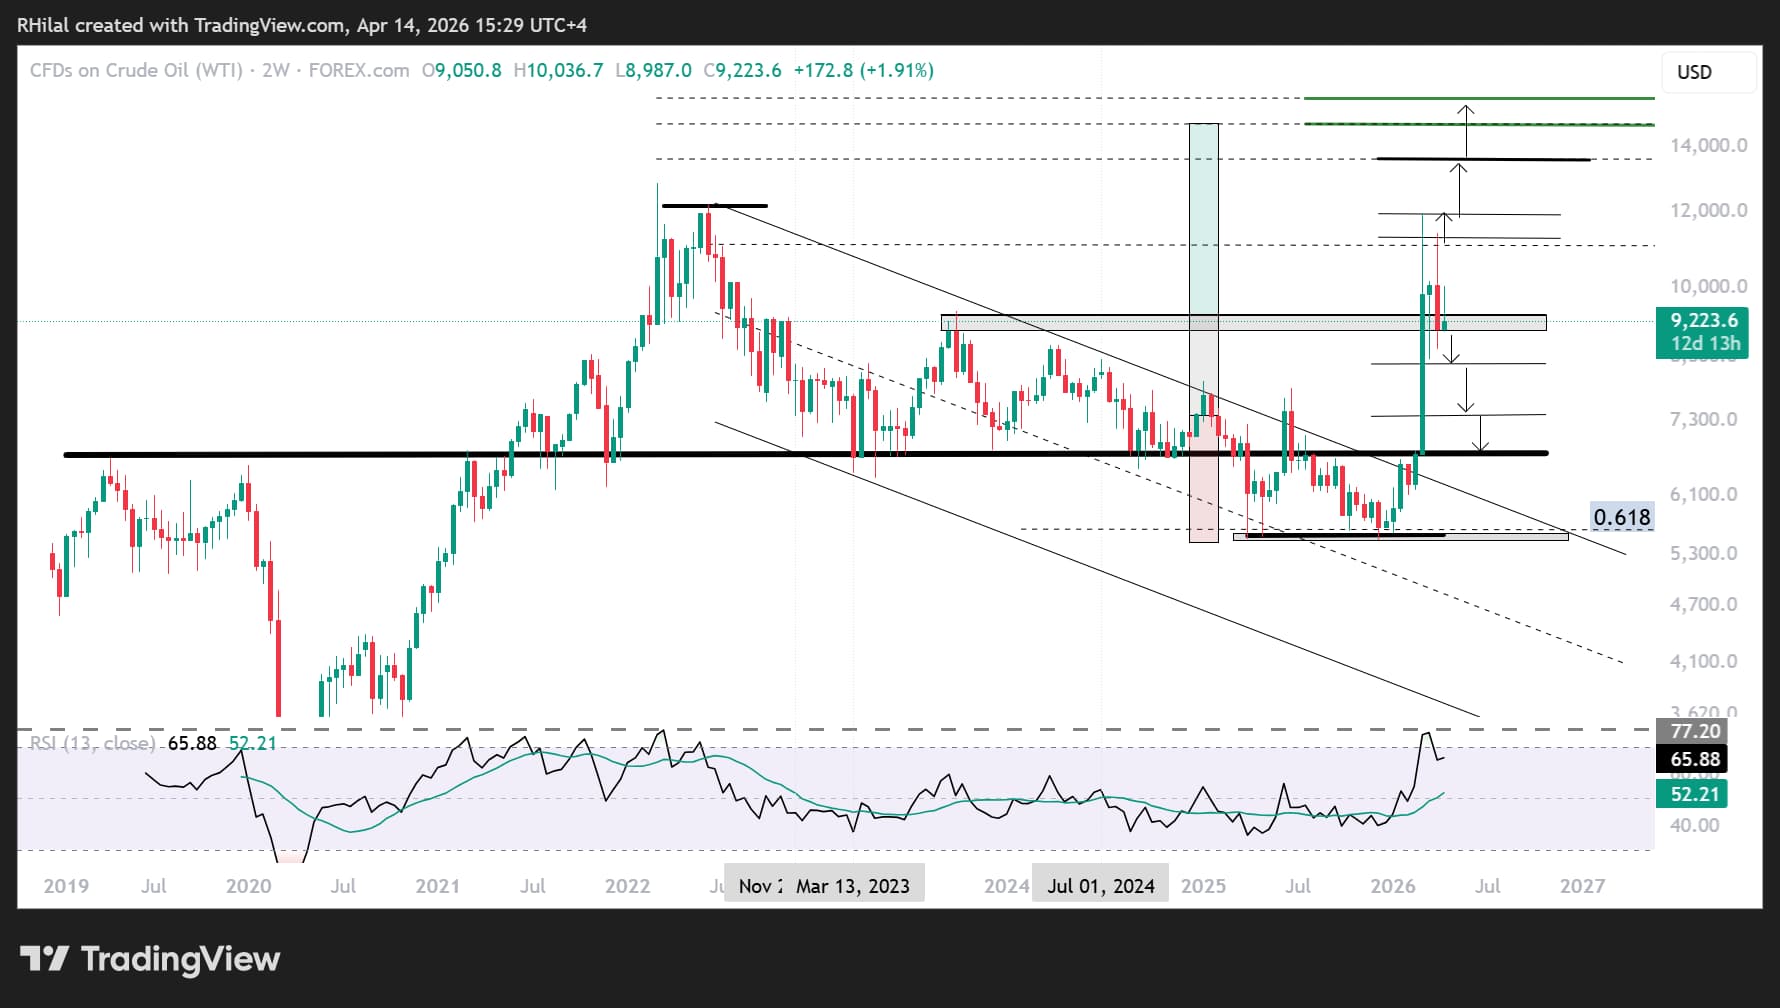Click the 4,100.0 price axis label

(1703, 661)
